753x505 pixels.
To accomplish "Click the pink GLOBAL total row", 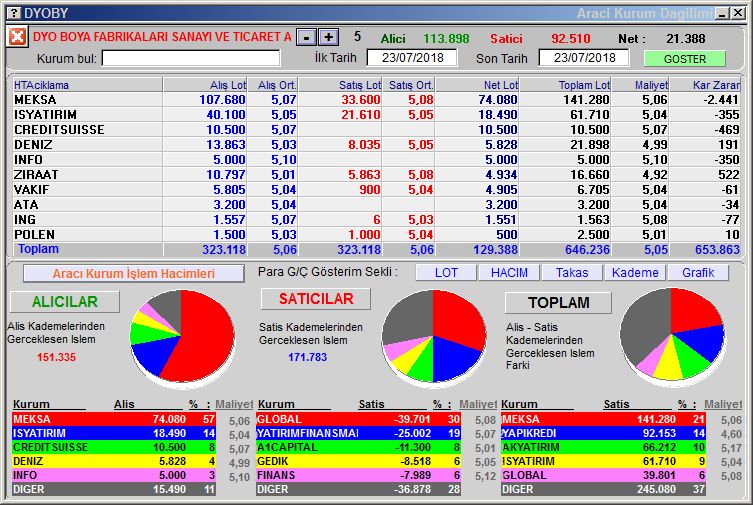I will coord(603,475).
